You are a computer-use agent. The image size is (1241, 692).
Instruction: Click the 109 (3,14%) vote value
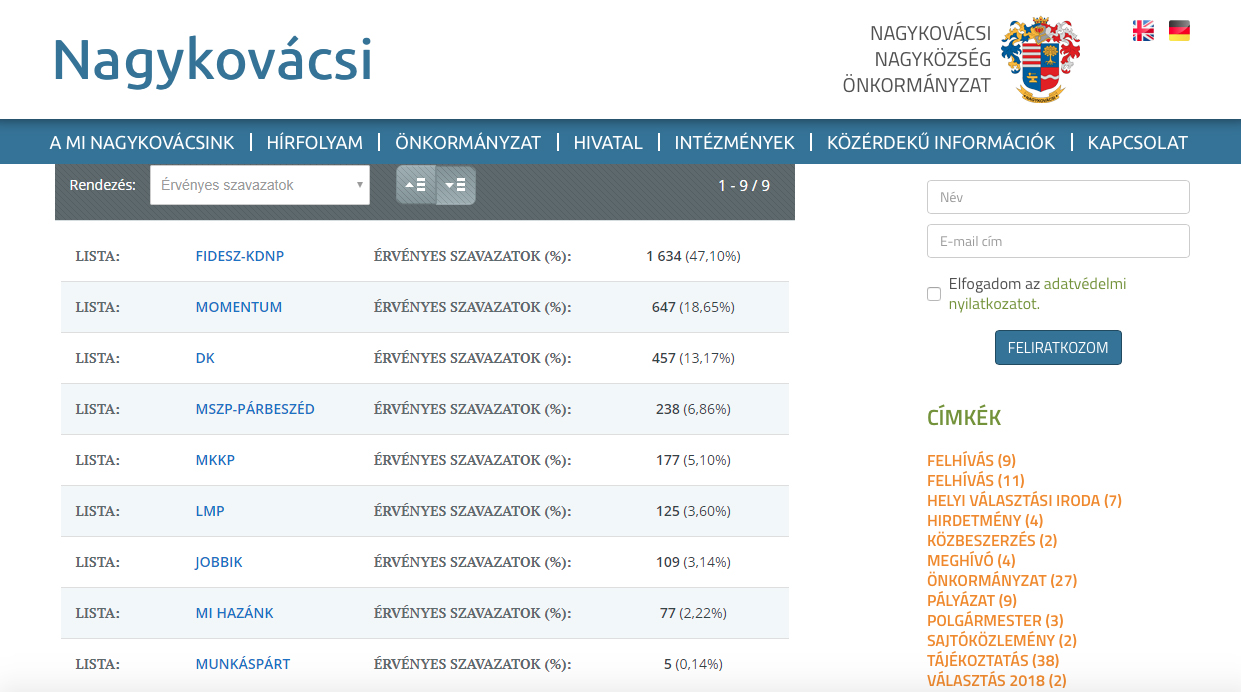click(693, 562)
